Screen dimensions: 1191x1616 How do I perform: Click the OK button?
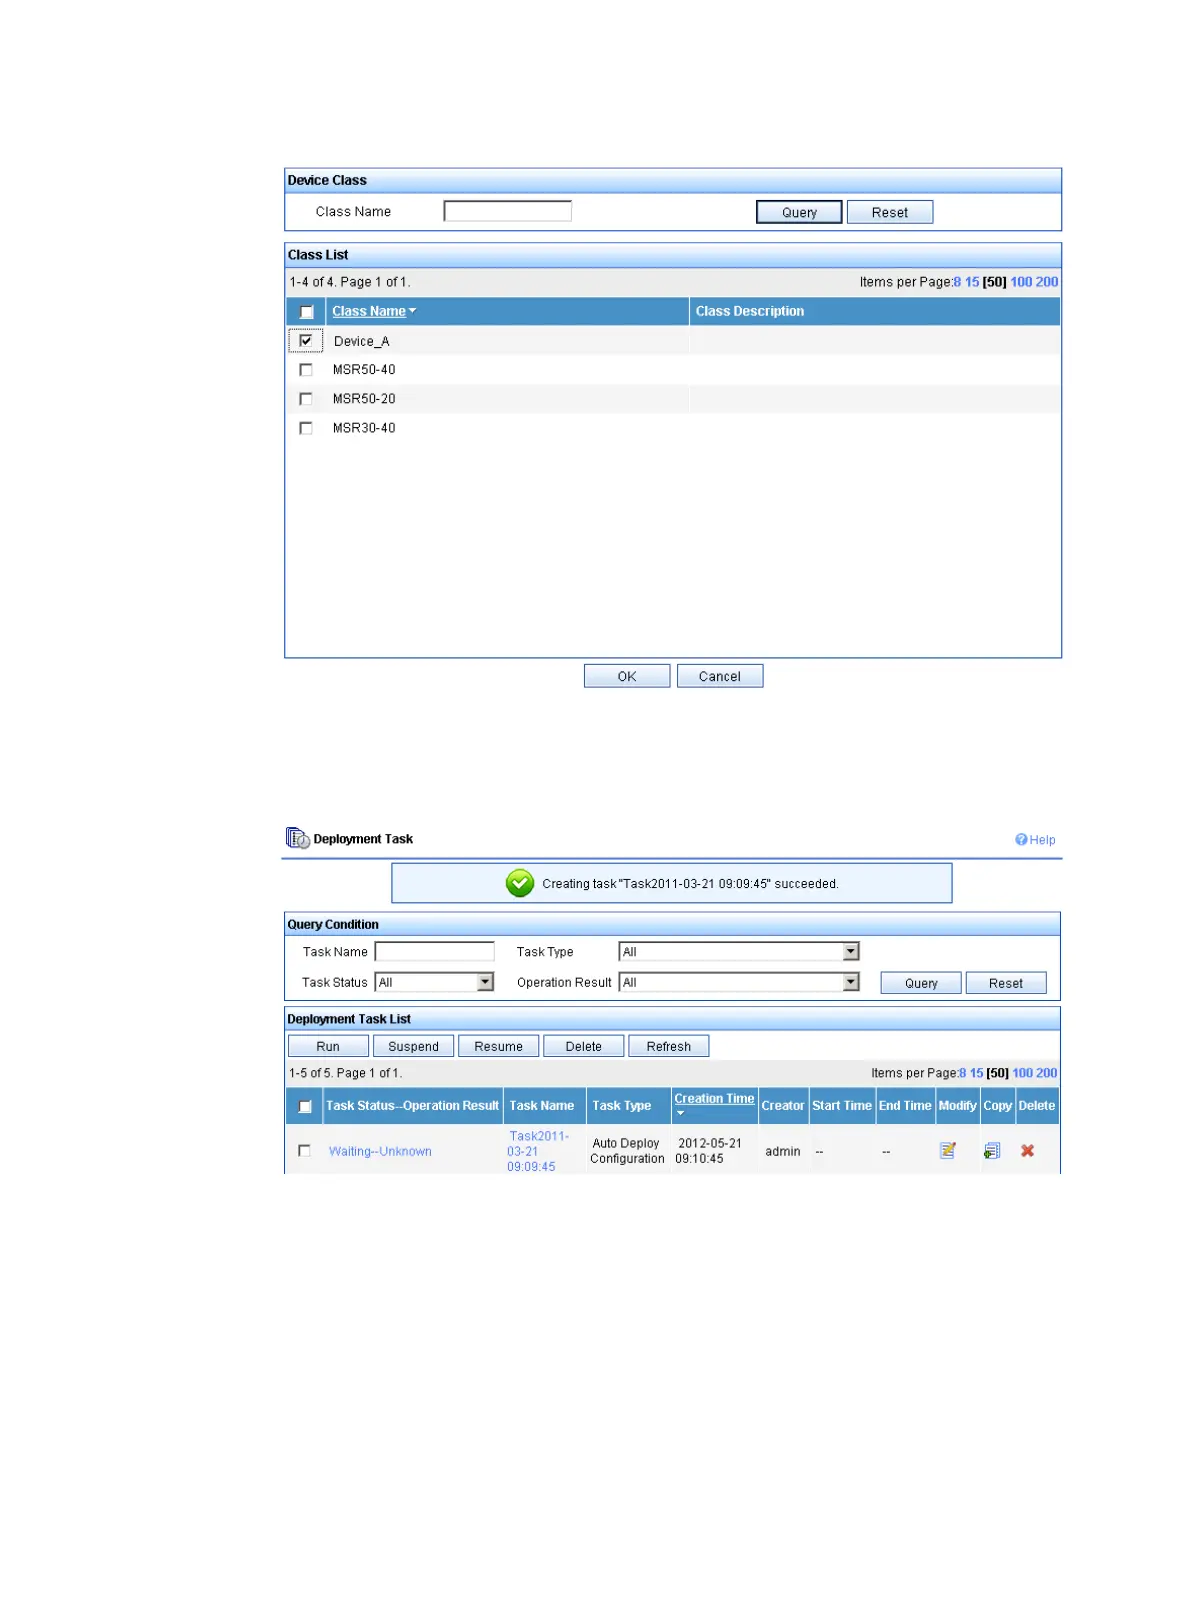pos(627,676)
